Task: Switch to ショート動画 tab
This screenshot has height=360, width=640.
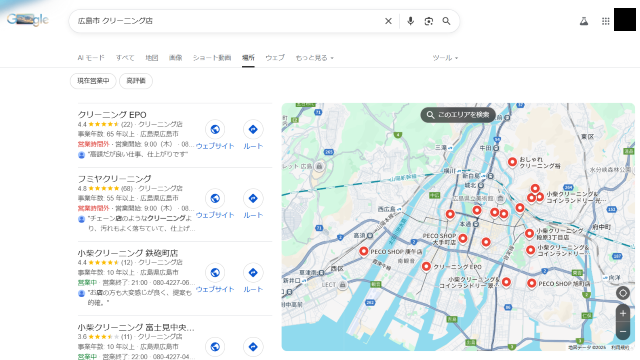Action: [x=212, y=58]
